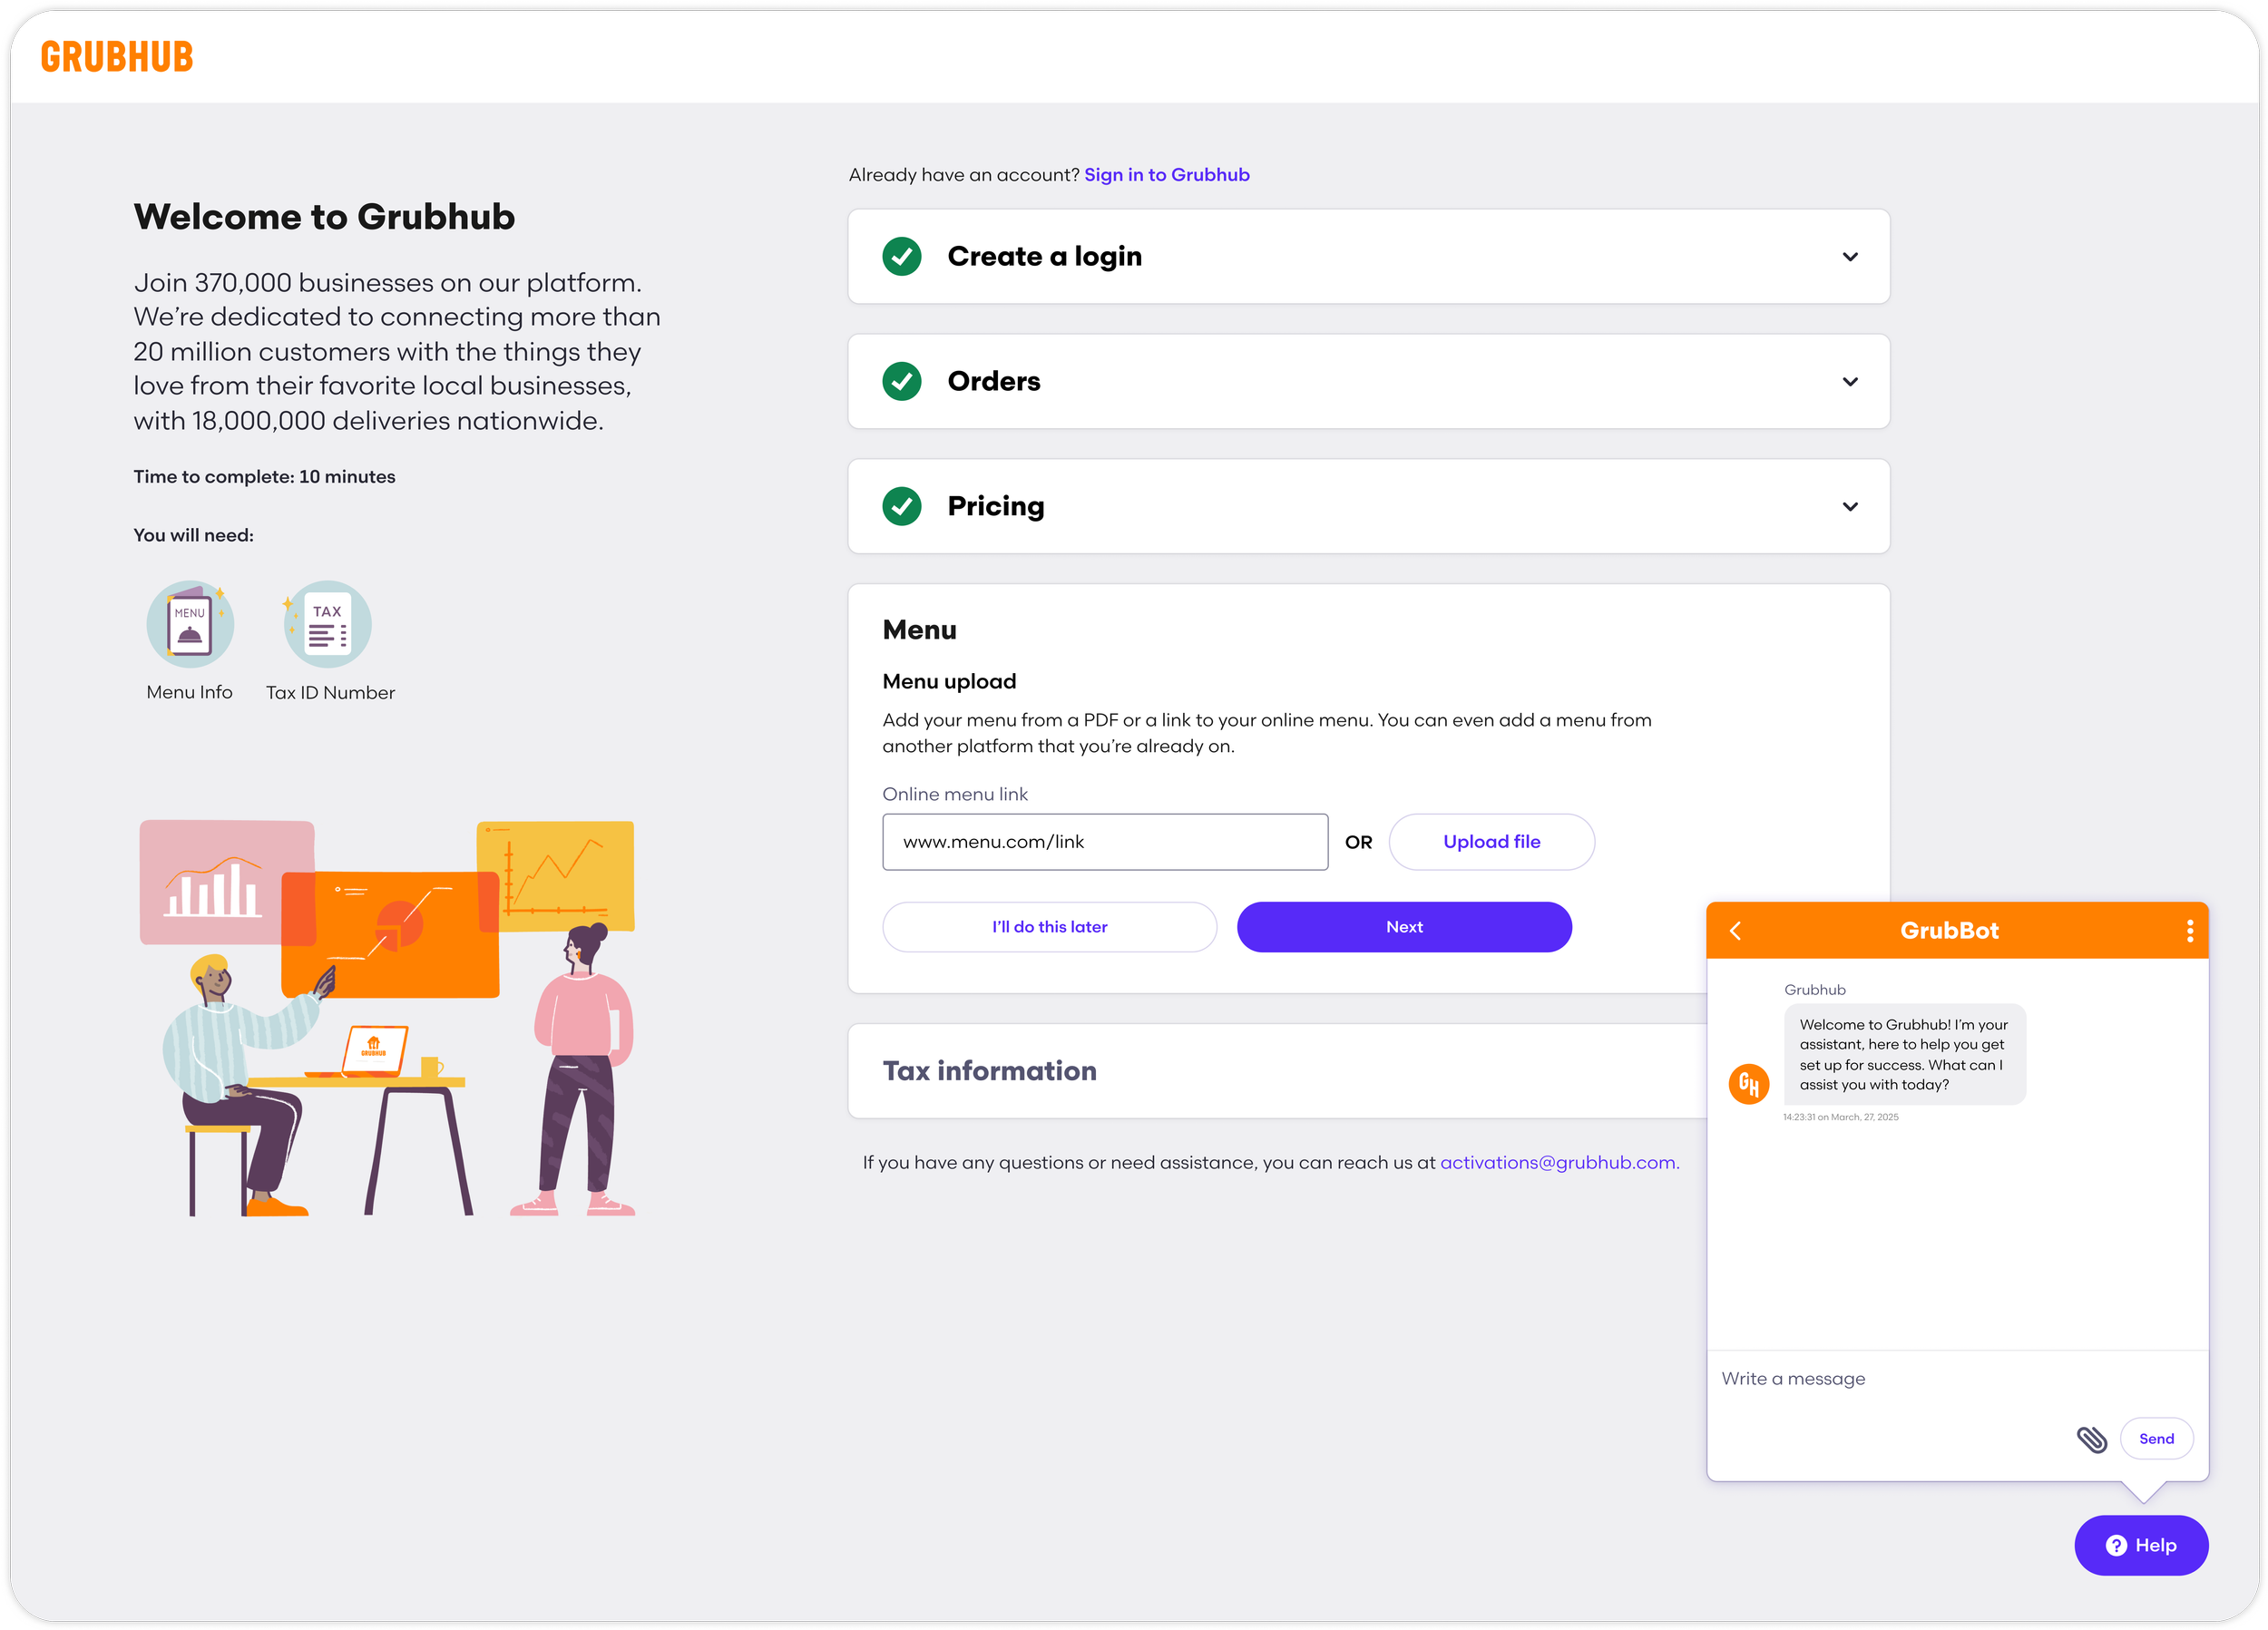
Task: Click the Menu Info icon
Action: [190, 625]
